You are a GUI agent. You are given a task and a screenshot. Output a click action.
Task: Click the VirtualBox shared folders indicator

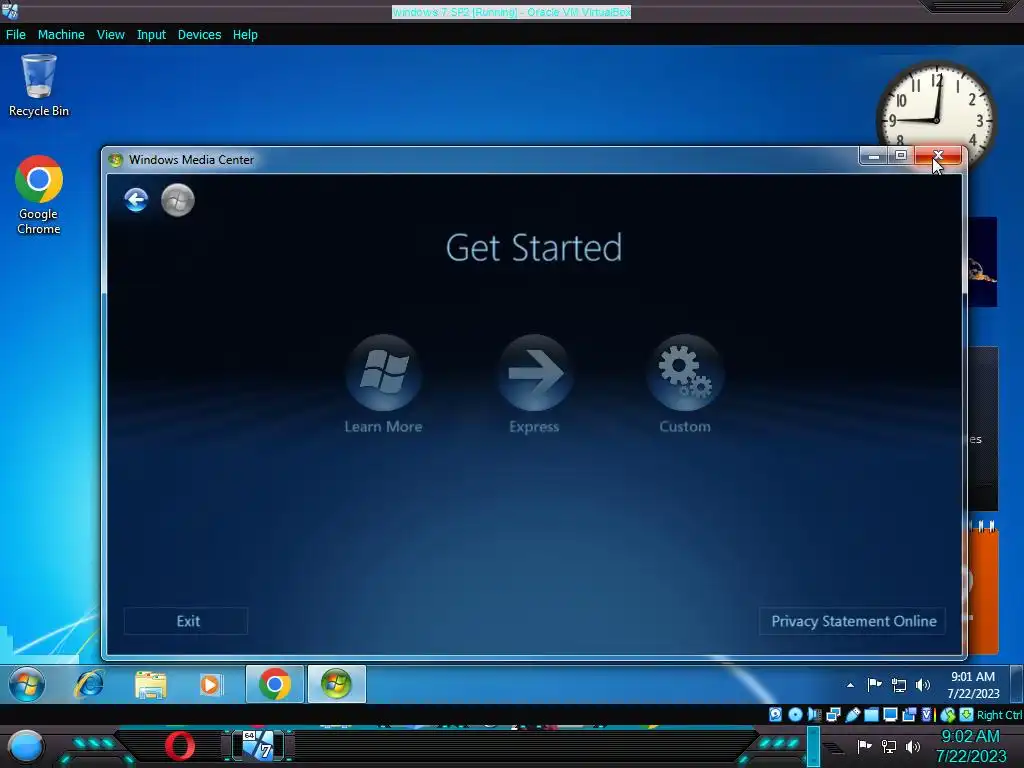871,714
